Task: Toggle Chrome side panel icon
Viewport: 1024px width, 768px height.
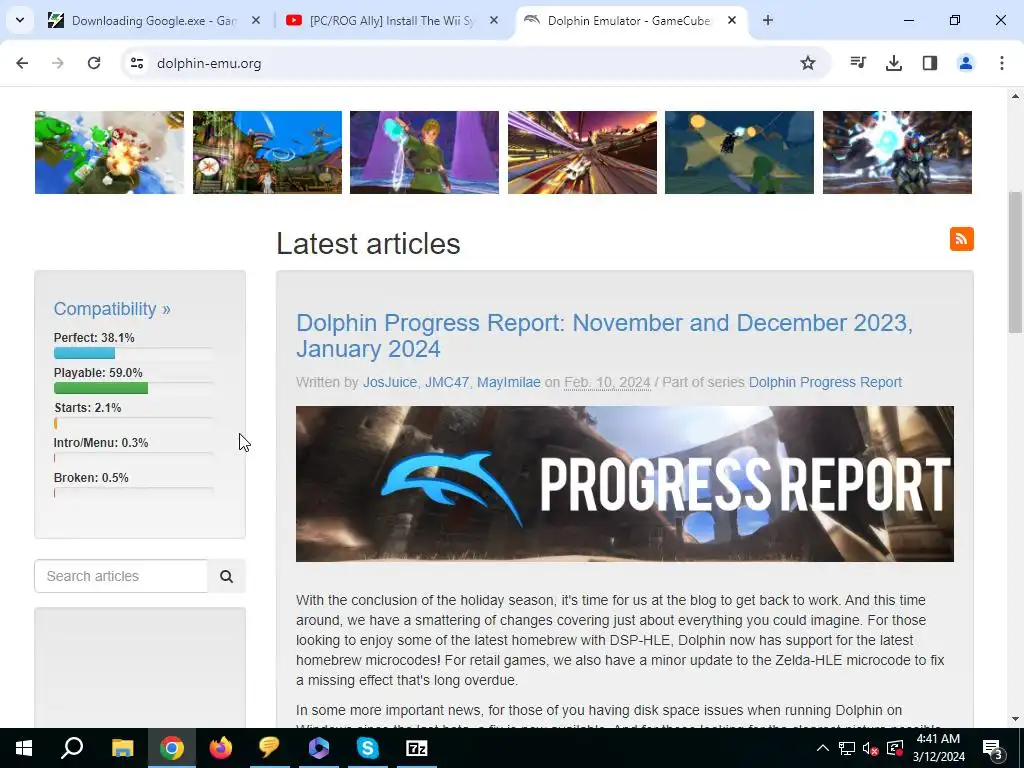Action: (x=930, y=63)
